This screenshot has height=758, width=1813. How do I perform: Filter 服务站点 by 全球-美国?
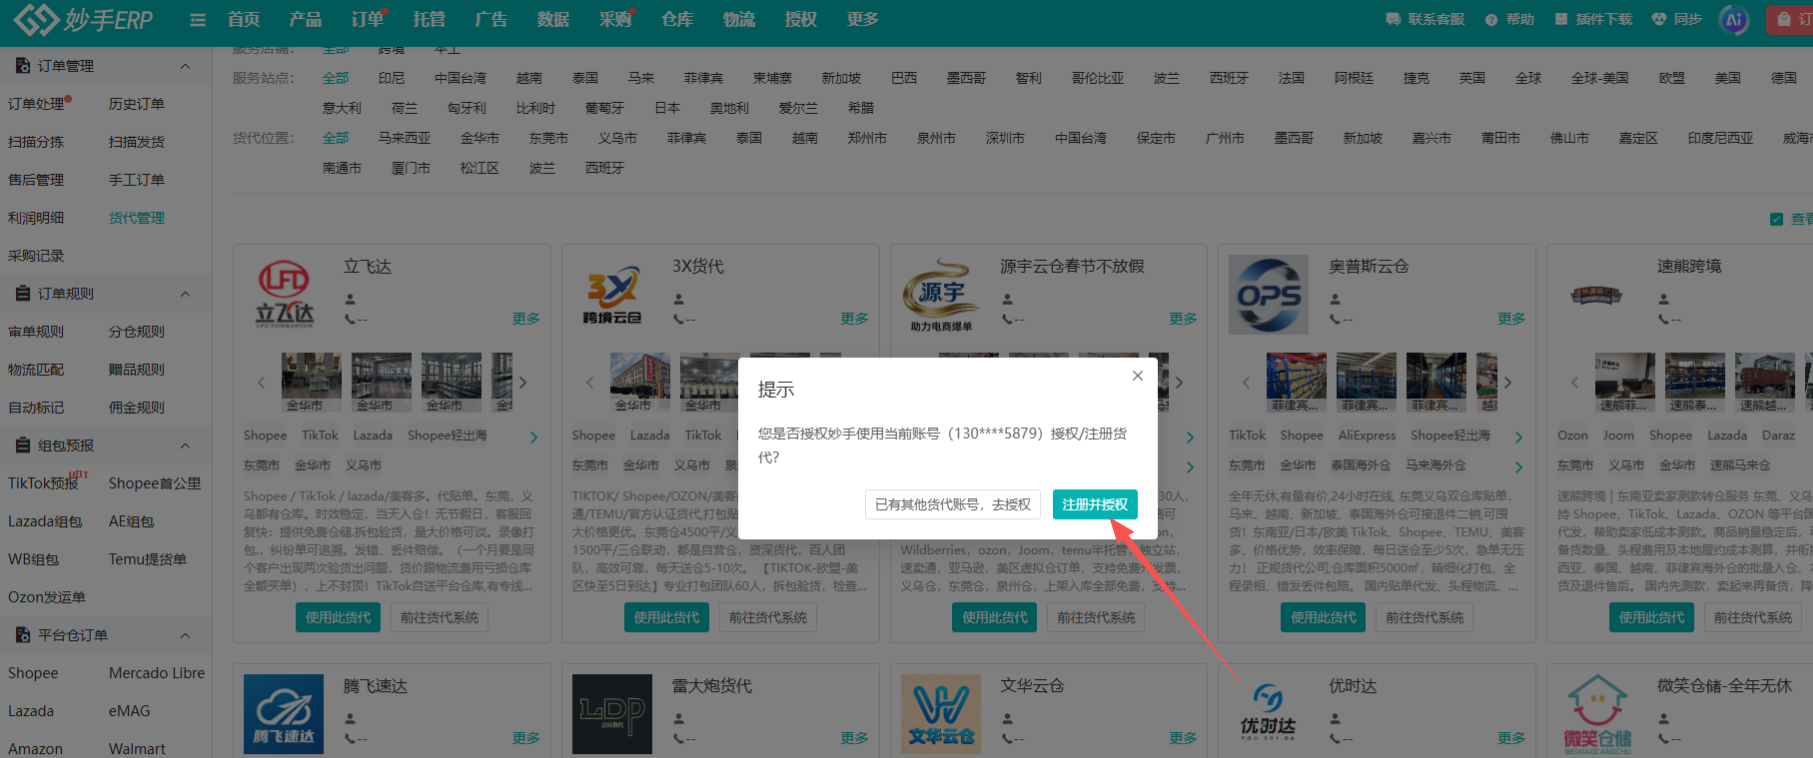[x=1600, y=78]
